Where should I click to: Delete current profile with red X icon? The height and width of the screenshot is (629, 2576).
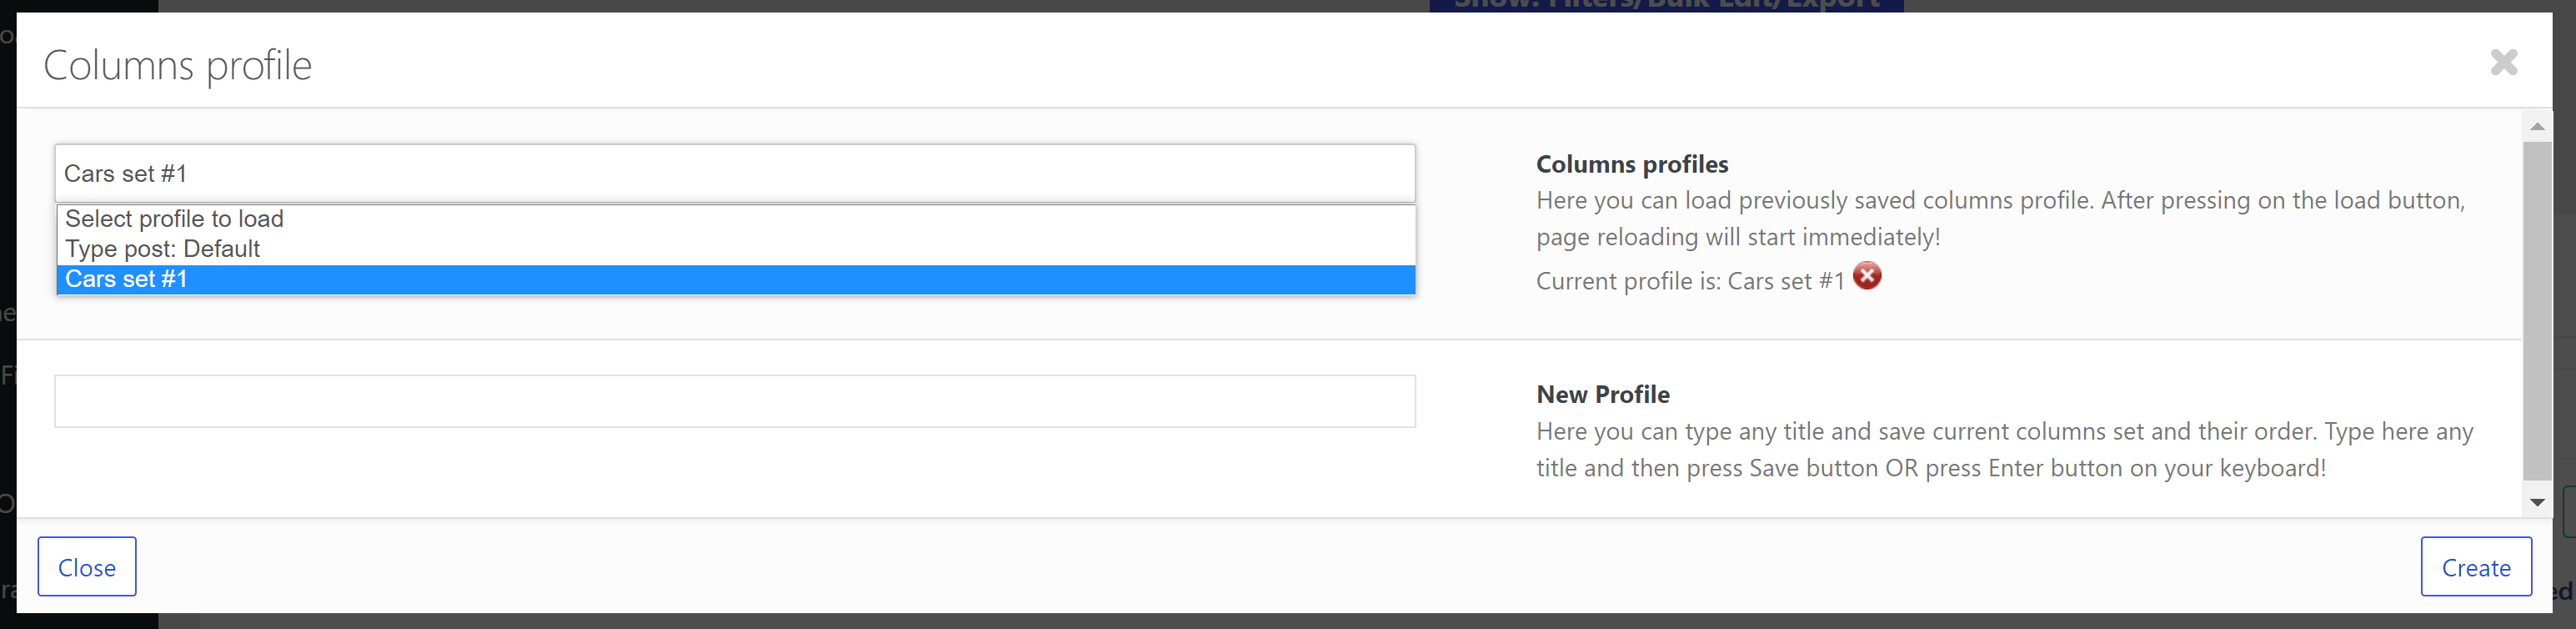pos(1866,276)
